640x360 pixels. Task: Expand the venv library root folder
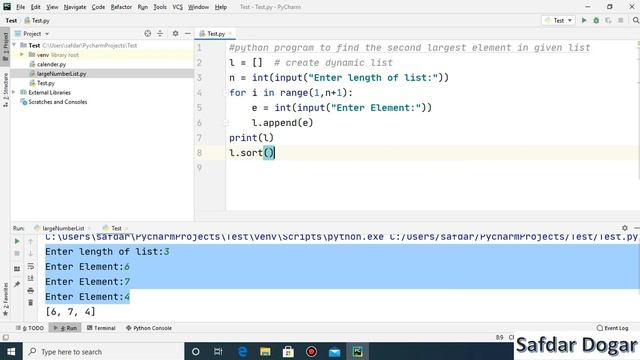(22, 55)
